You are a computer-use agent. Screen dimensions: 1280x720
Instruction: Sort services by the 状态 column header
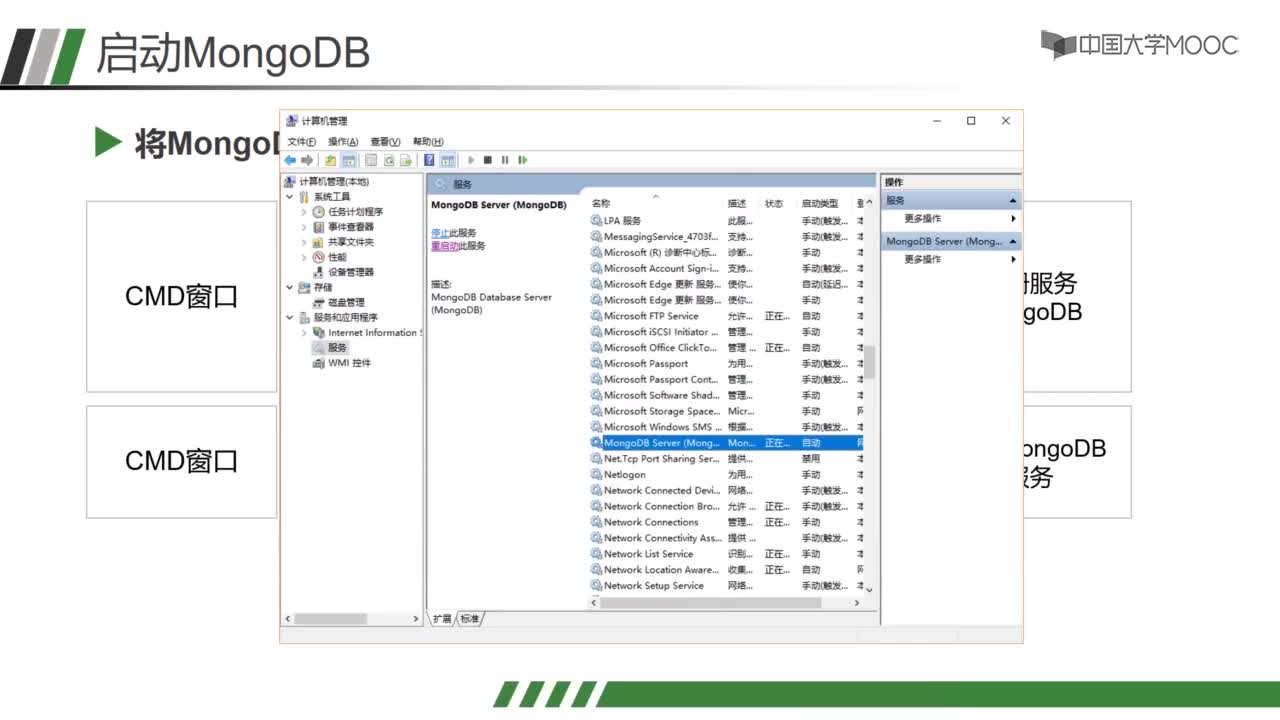coord(779,203)
